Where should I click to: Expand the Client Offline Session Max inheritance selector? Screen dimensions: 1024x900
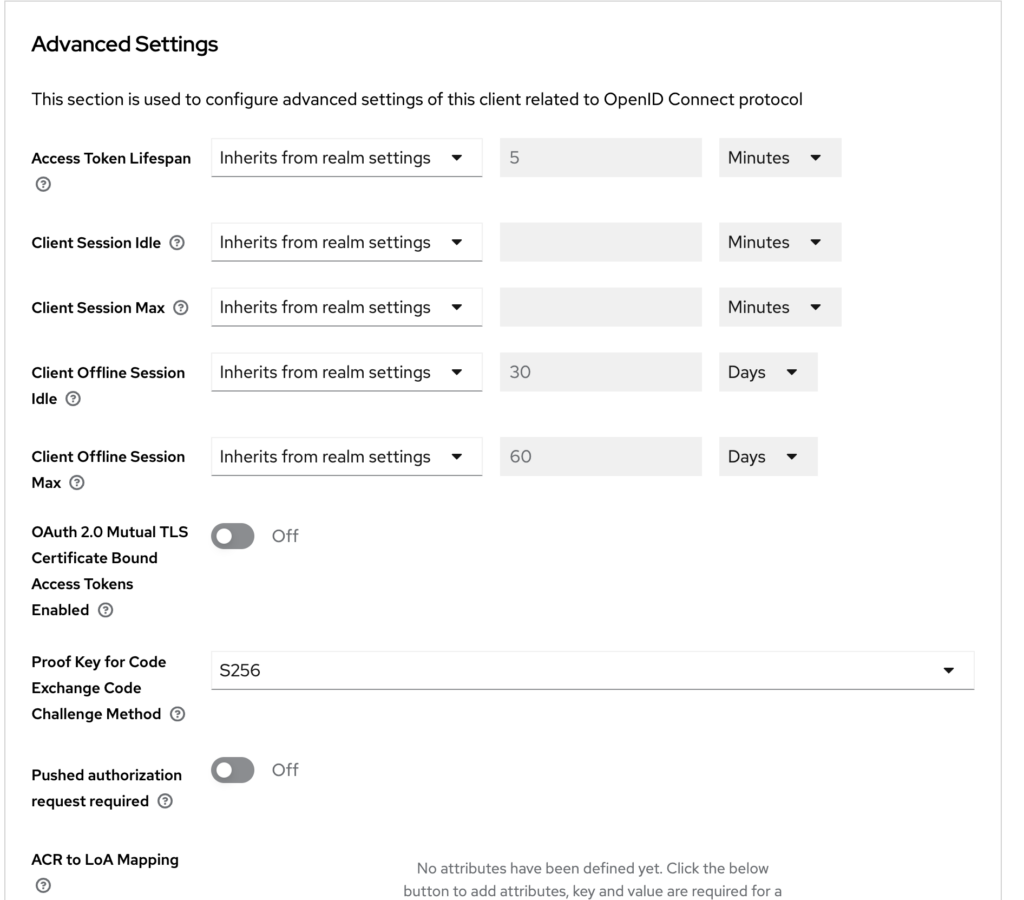point(345,457)
